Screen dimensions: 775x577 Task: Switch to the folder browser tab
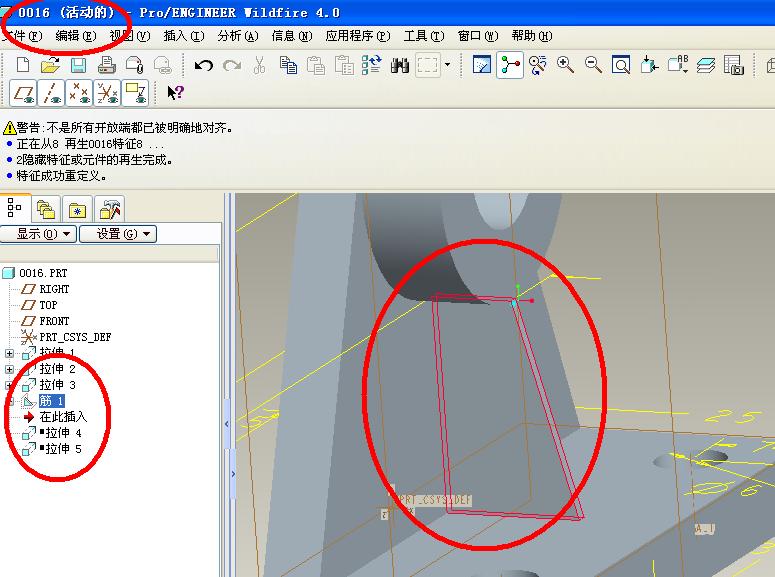click(46, 210)
